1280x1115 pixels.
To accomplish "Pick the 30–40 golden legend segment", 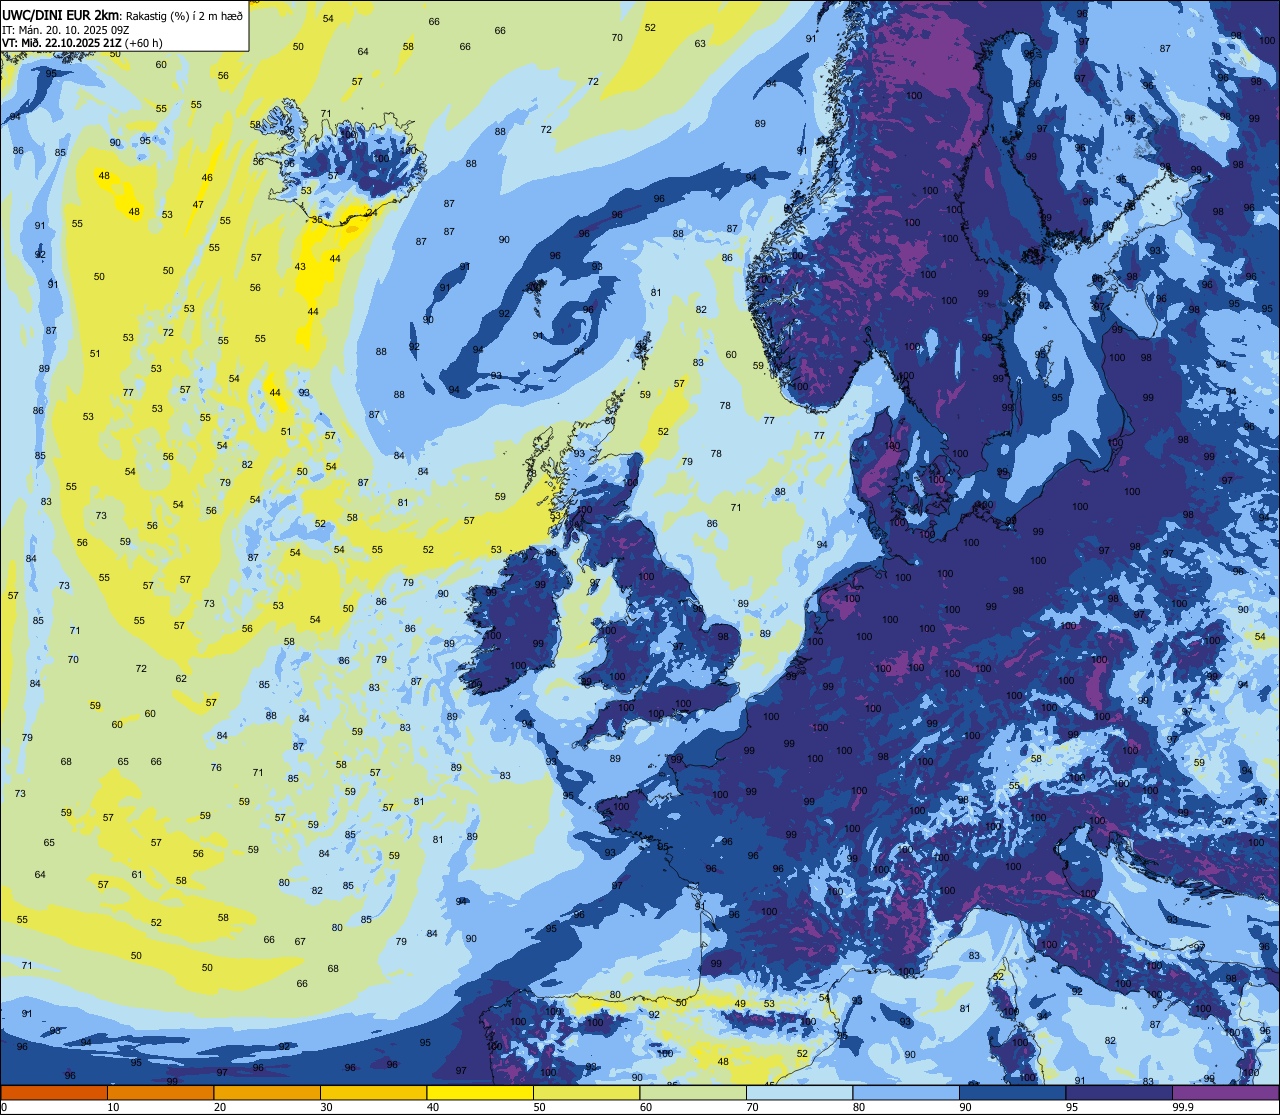I will [373, 1092].
